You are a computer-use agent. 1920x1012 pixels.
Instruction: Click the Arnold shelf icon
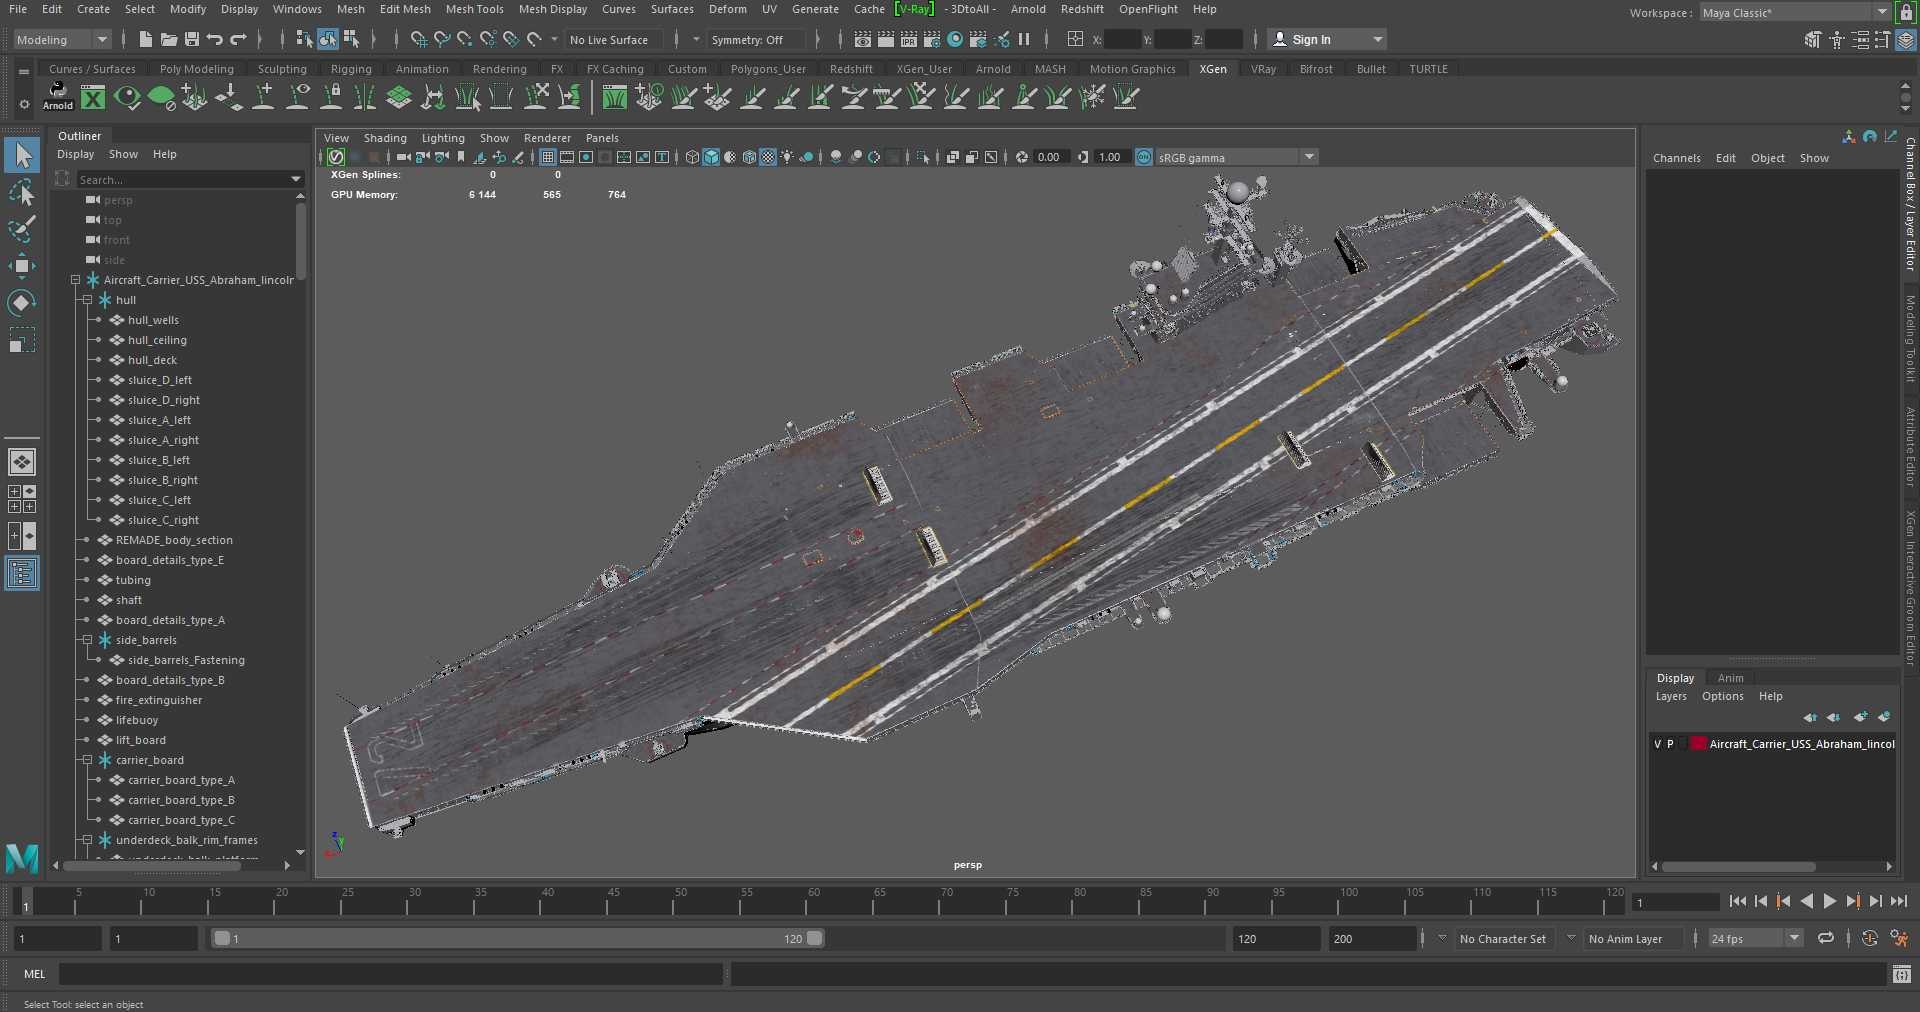click(57, 96)
